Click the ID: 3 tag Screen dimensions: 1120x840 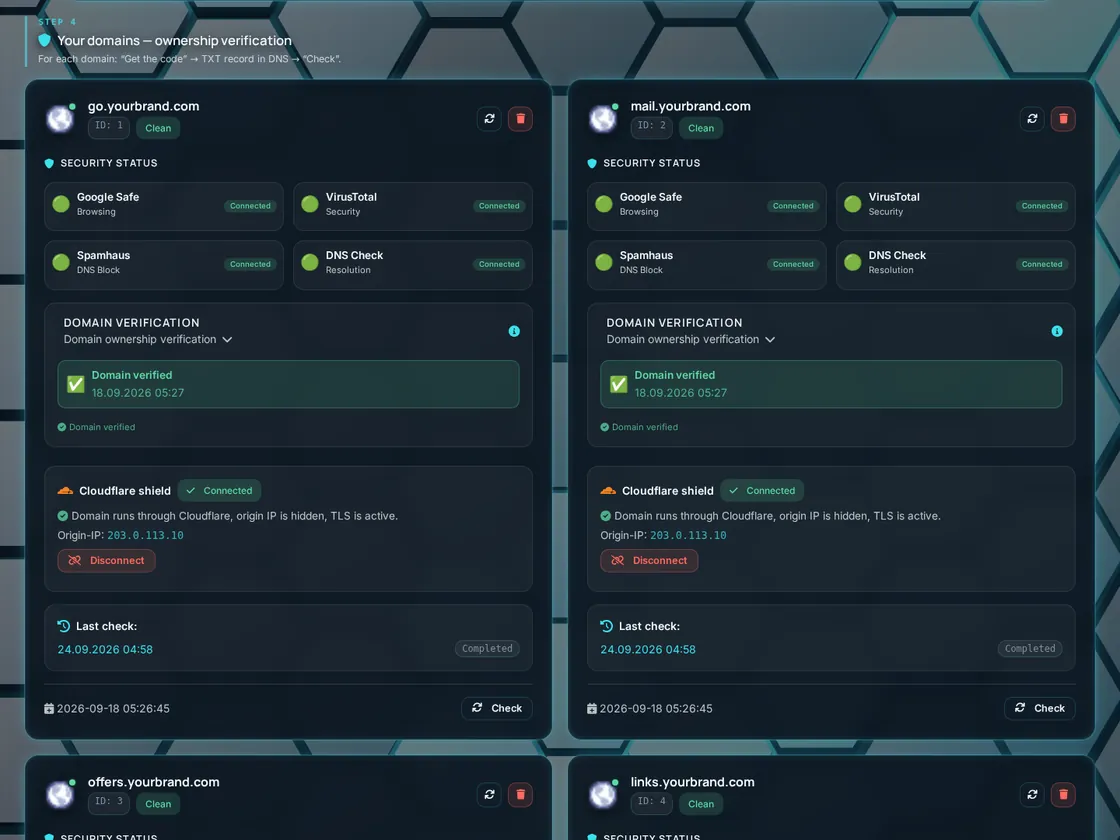click(x=109, y=802)
